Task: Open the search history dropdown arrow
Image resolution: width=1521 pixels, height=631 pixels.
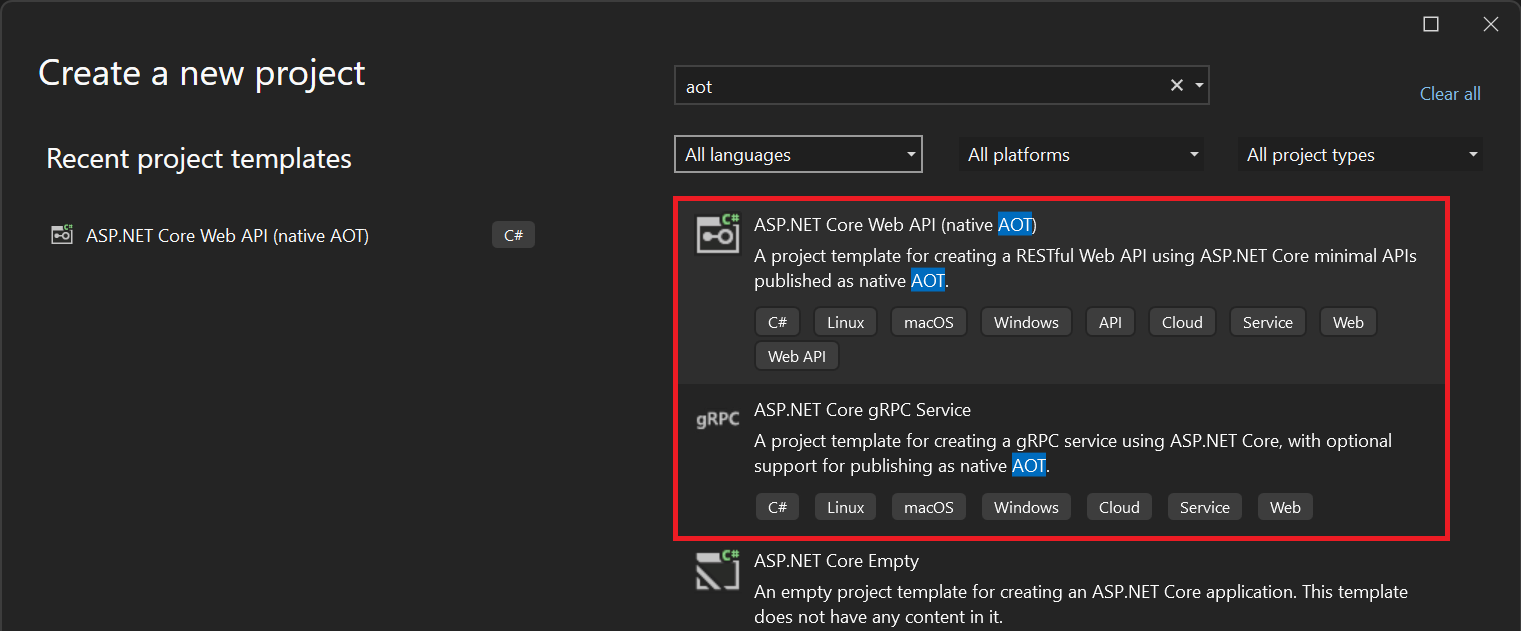Action: pos(1198,85)
